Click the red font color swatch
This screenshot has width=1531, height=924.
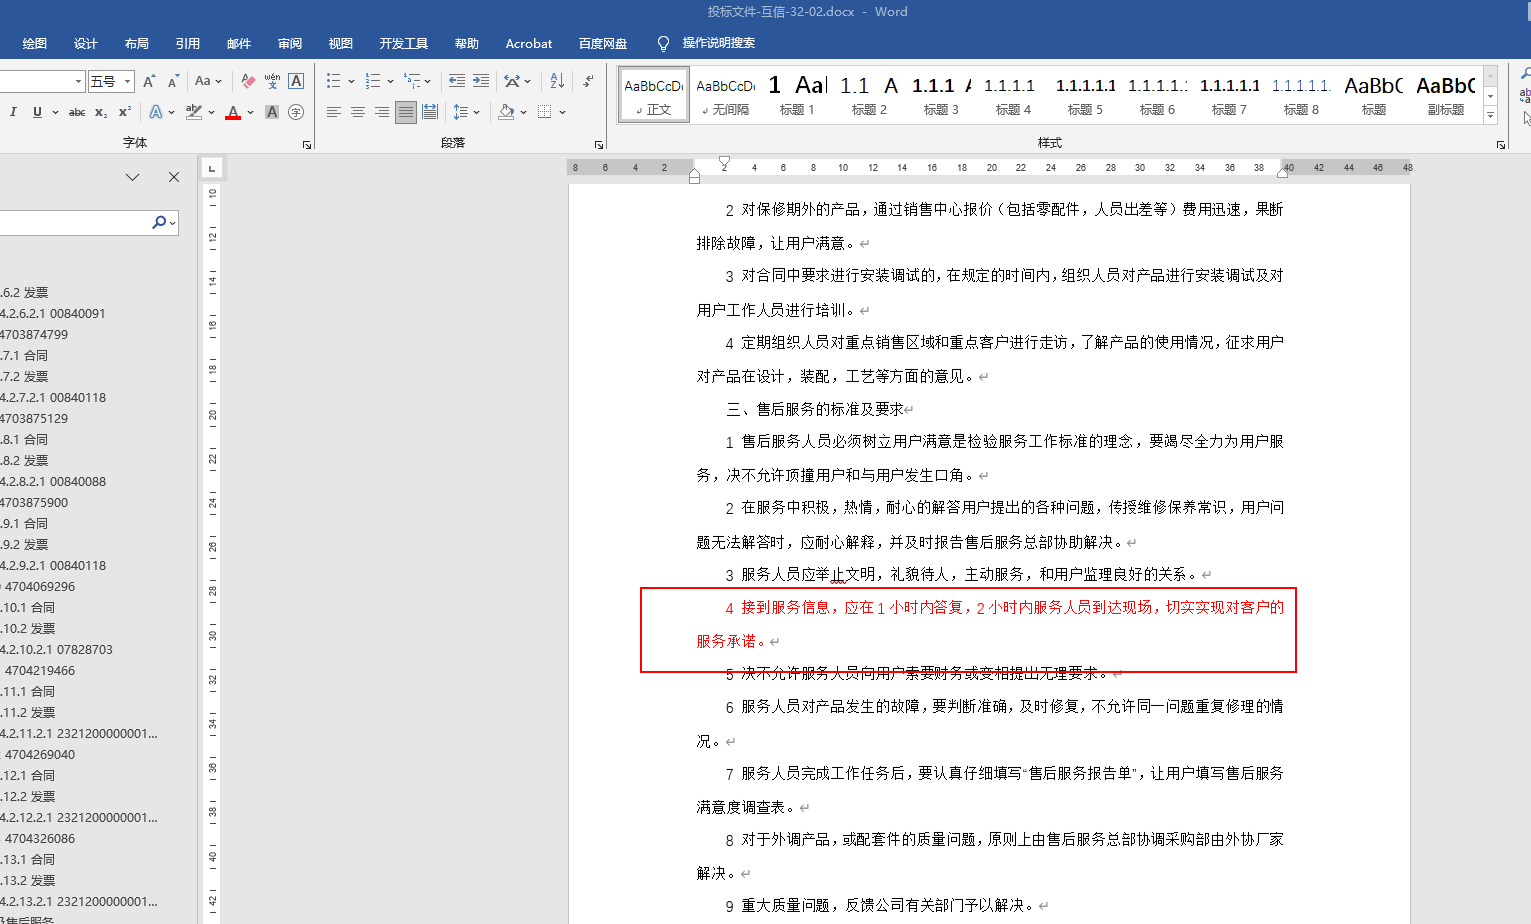pyautogui.click(x=233, y=112)
